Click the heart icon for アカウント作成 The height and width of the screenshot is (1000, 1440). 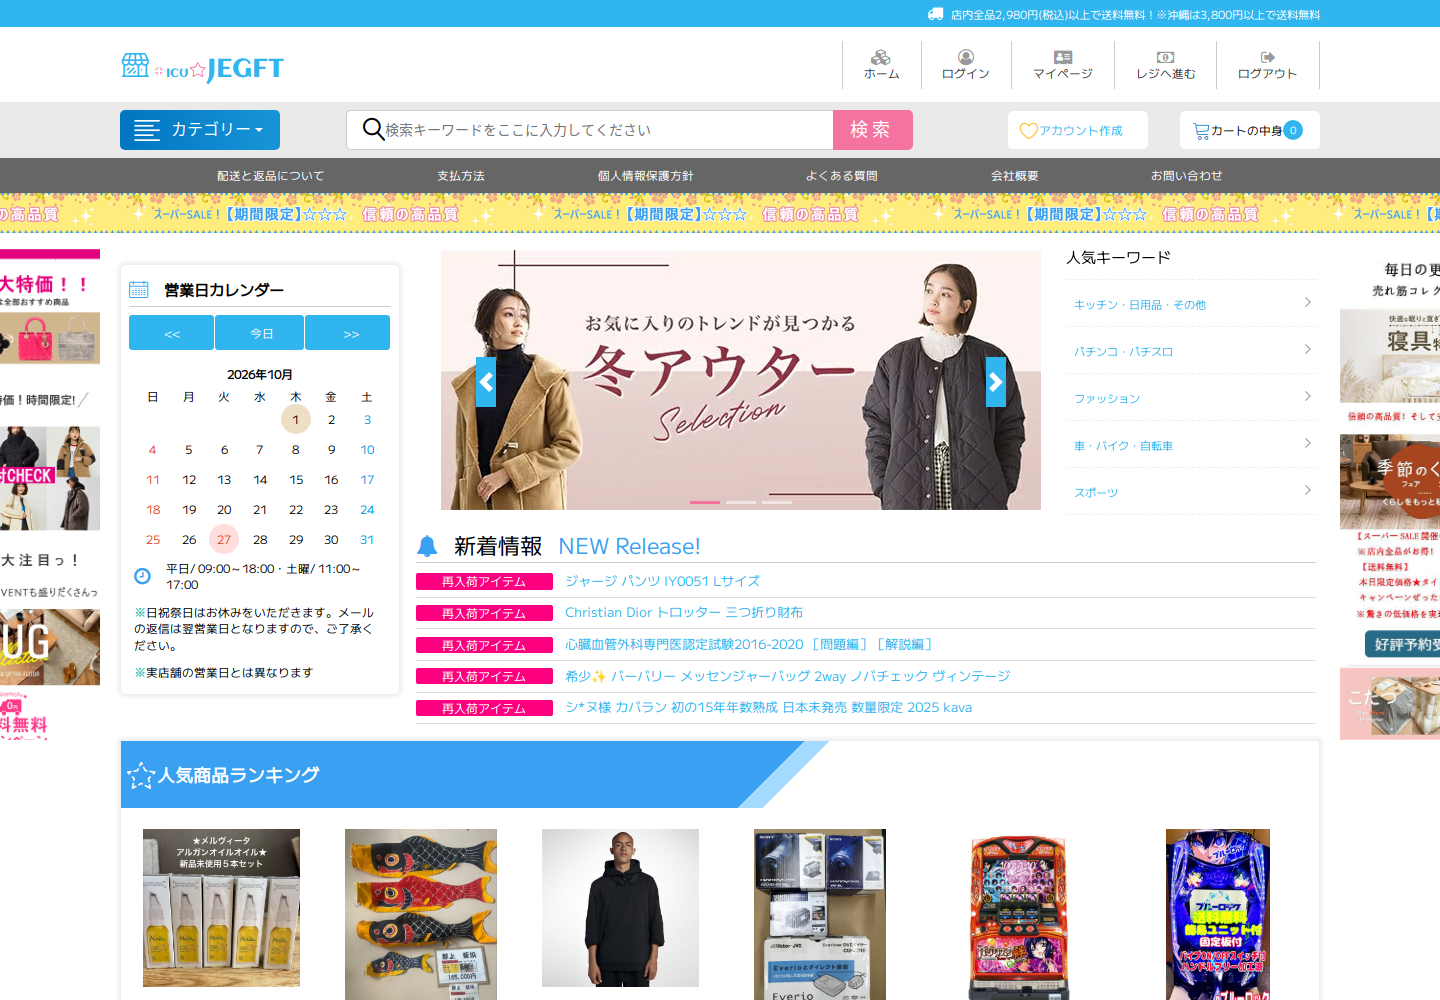coord(1028,131)
